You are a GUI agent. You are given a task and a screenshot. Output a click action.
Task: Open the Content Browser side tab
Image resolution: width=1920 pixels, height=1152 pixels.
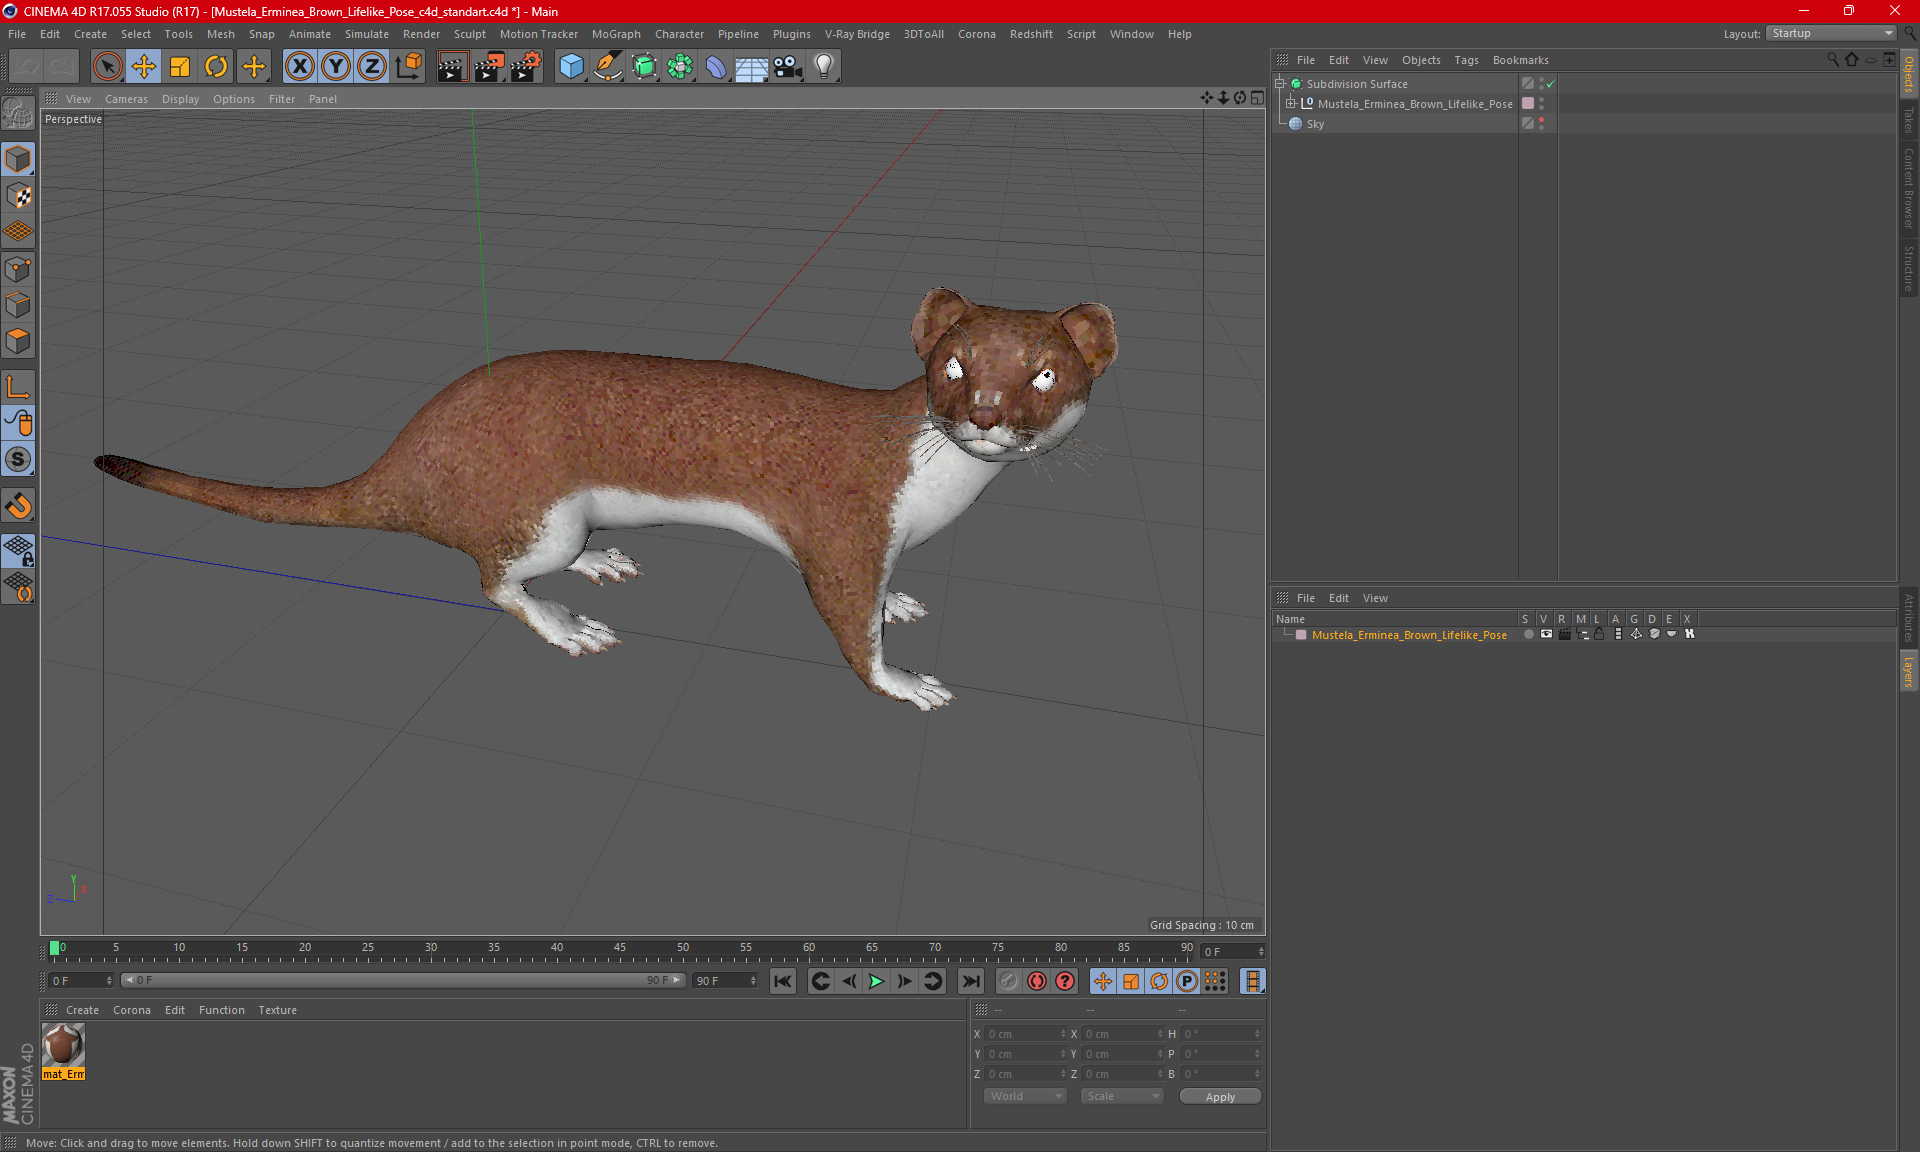(x=1909, y=188)
